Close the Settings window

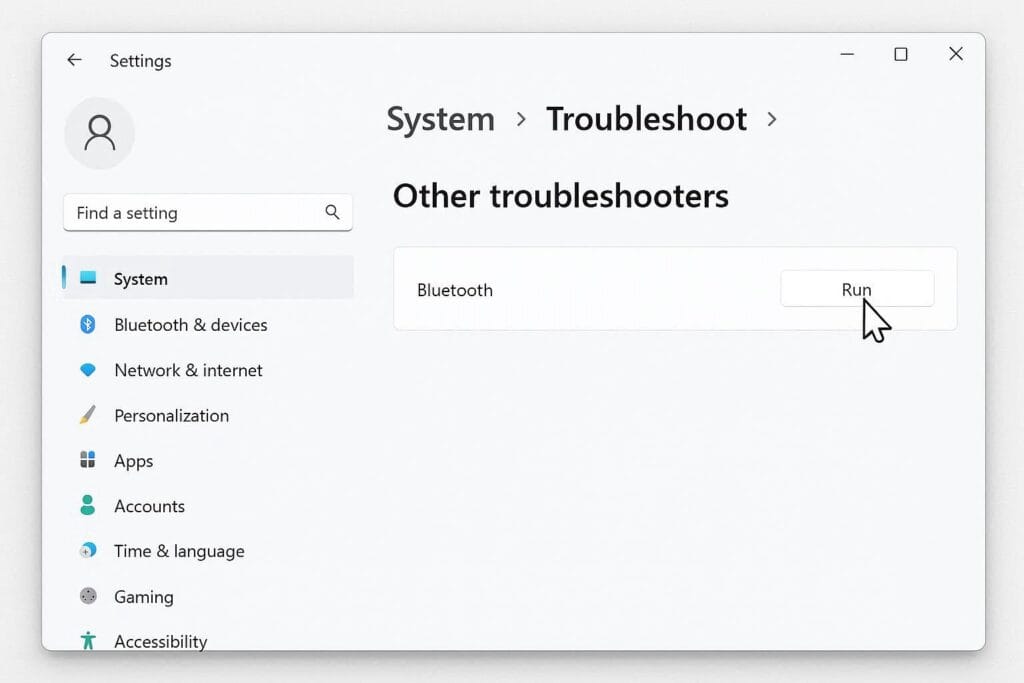[956, 54]
